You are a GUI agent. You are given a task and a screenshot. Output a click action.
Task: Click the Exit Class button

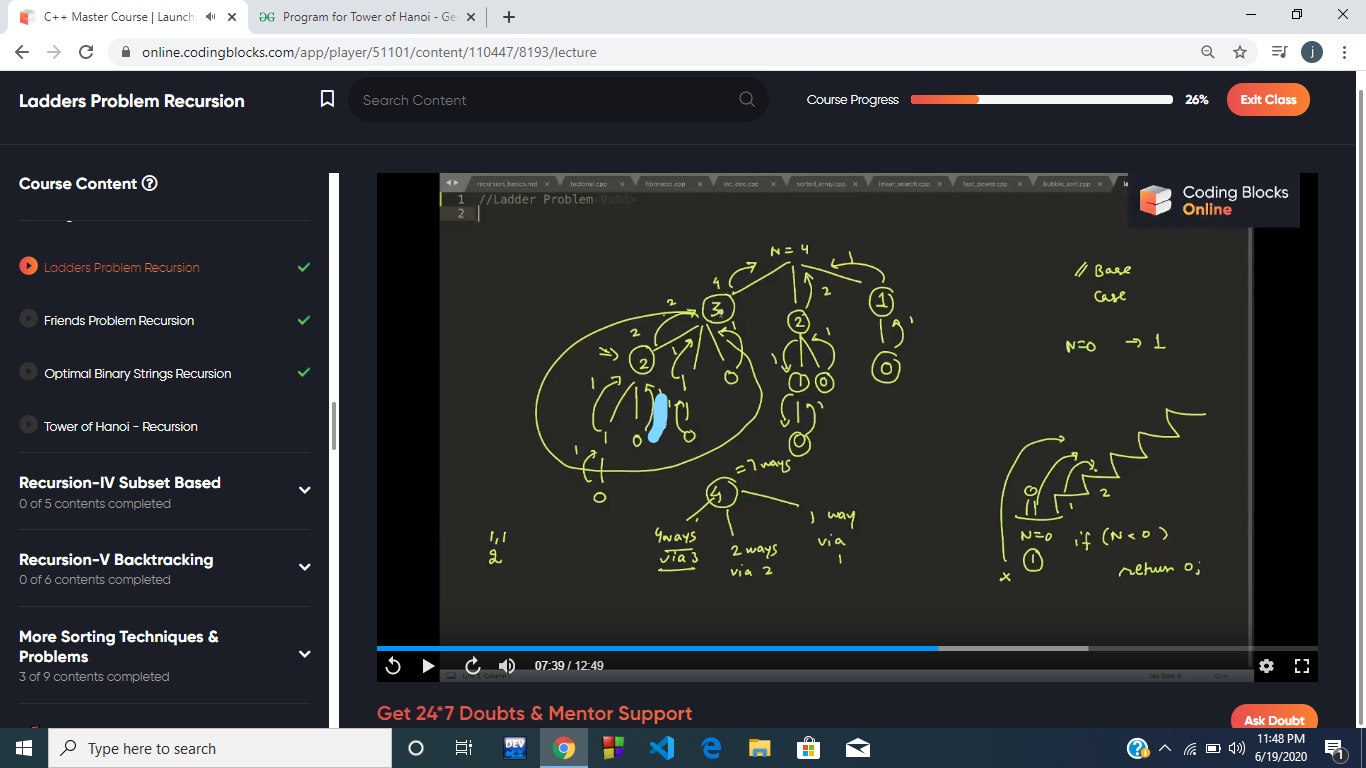tap(1267, 100)
